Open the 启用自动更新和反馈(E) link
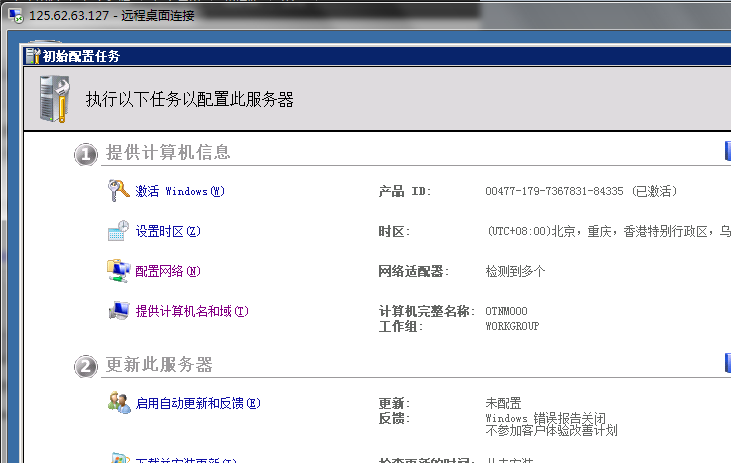The width and height of the screenshot is (731, 463). point(198,403)
